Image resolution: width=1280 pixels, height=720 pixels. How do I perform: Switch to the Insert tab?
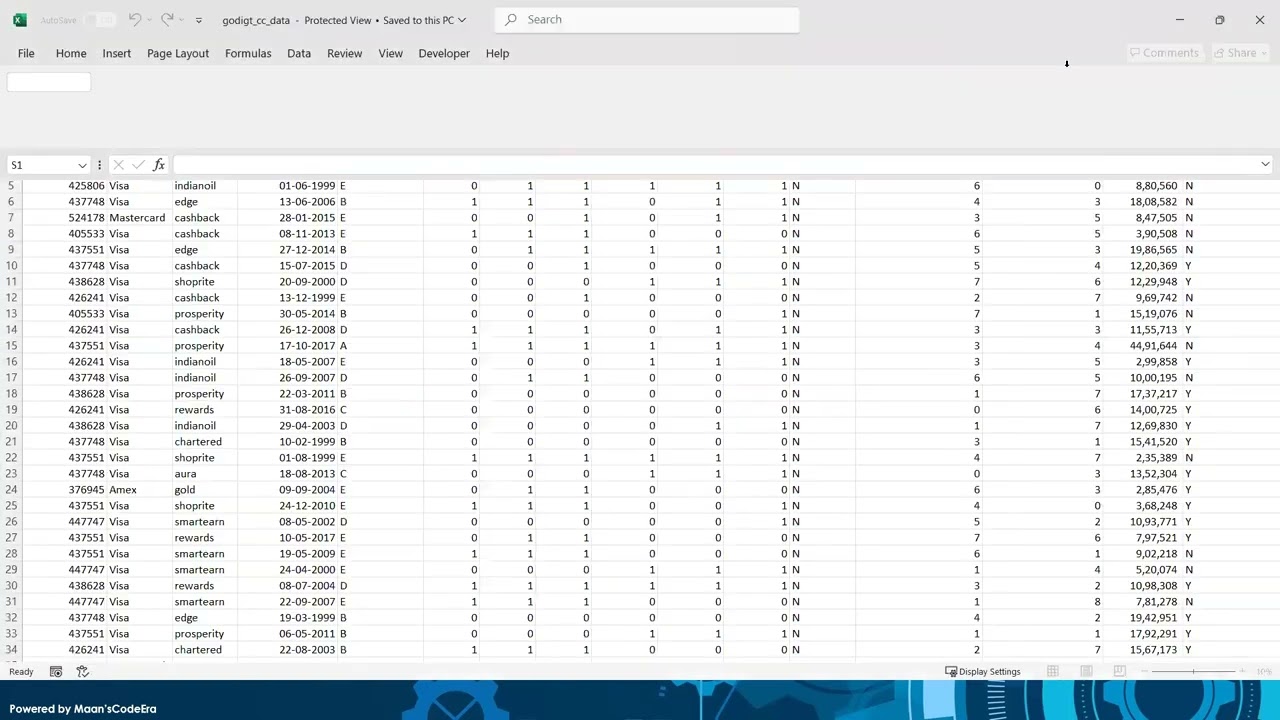coord(116,53)
